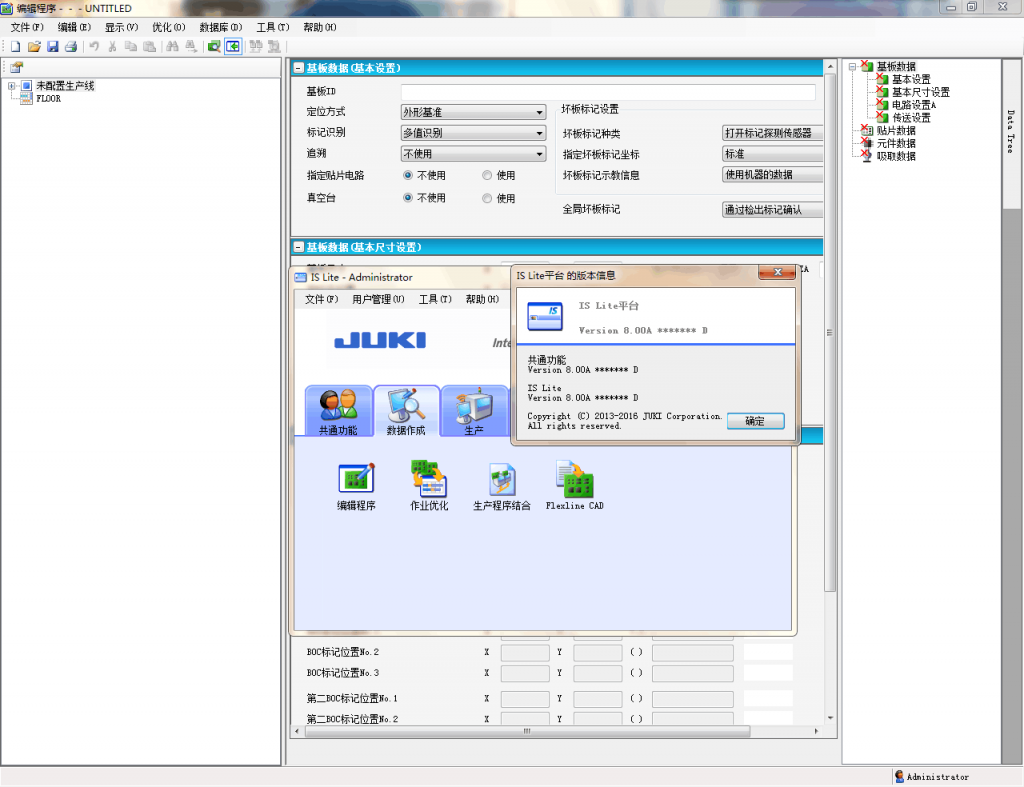This screenshot has width=1024, height=787.
Task: Open 用户管理(U) menu in IS Lite
Action: click(x=378, y=299)
